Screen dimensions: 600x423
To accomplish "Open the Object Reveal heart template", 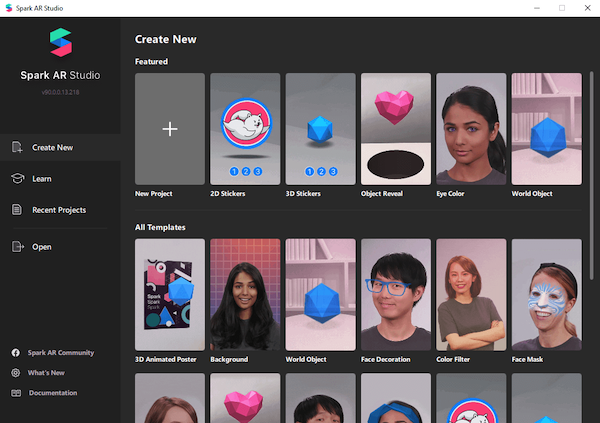I will tap(395, 129).
